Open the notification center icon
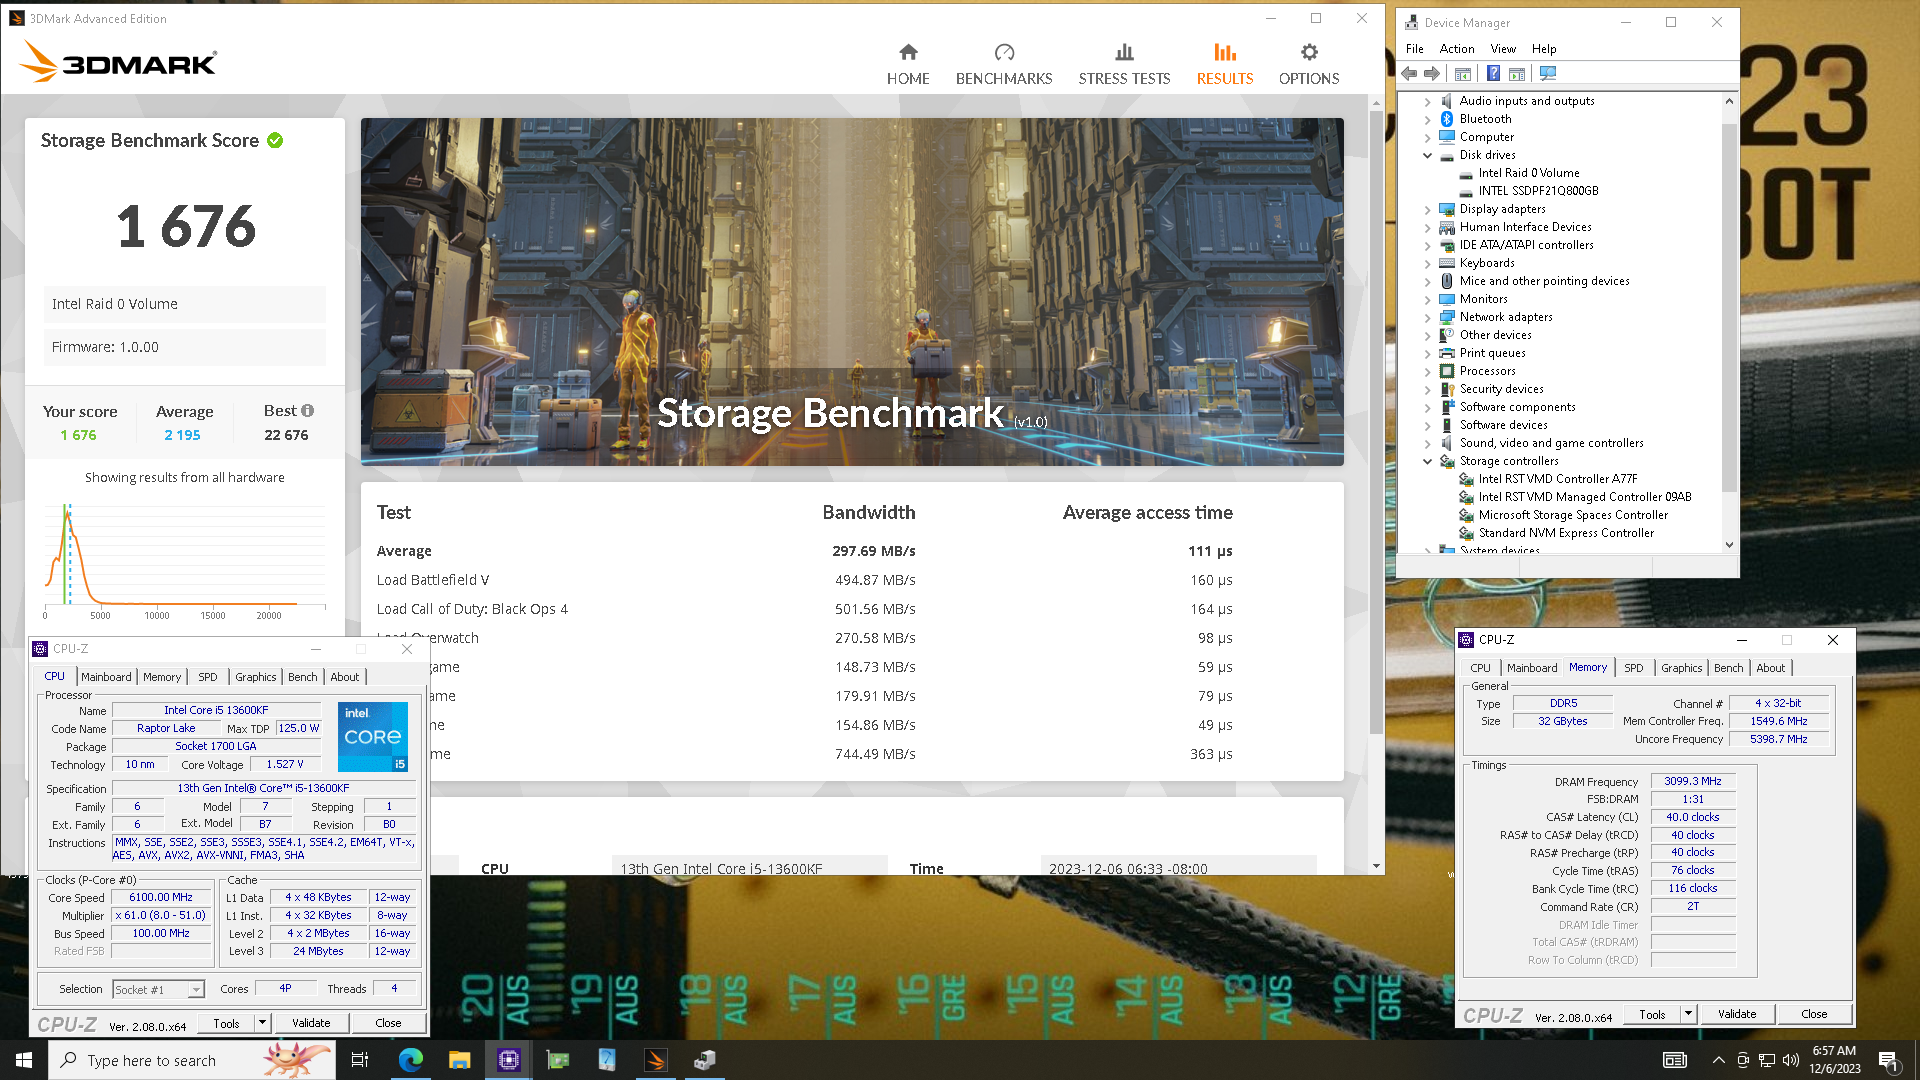 point(1889,1060)
